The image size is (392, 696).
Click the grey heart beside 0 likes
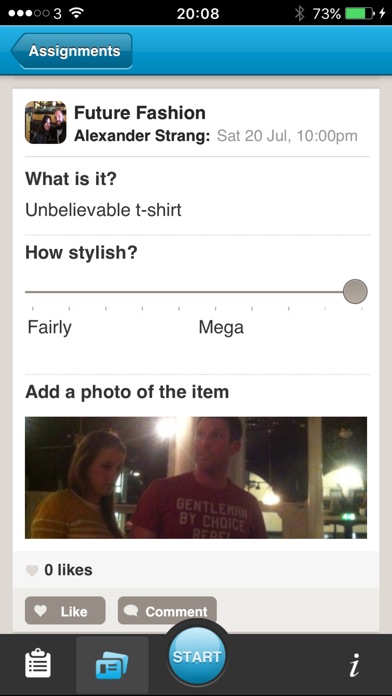[x=32, y=570]
